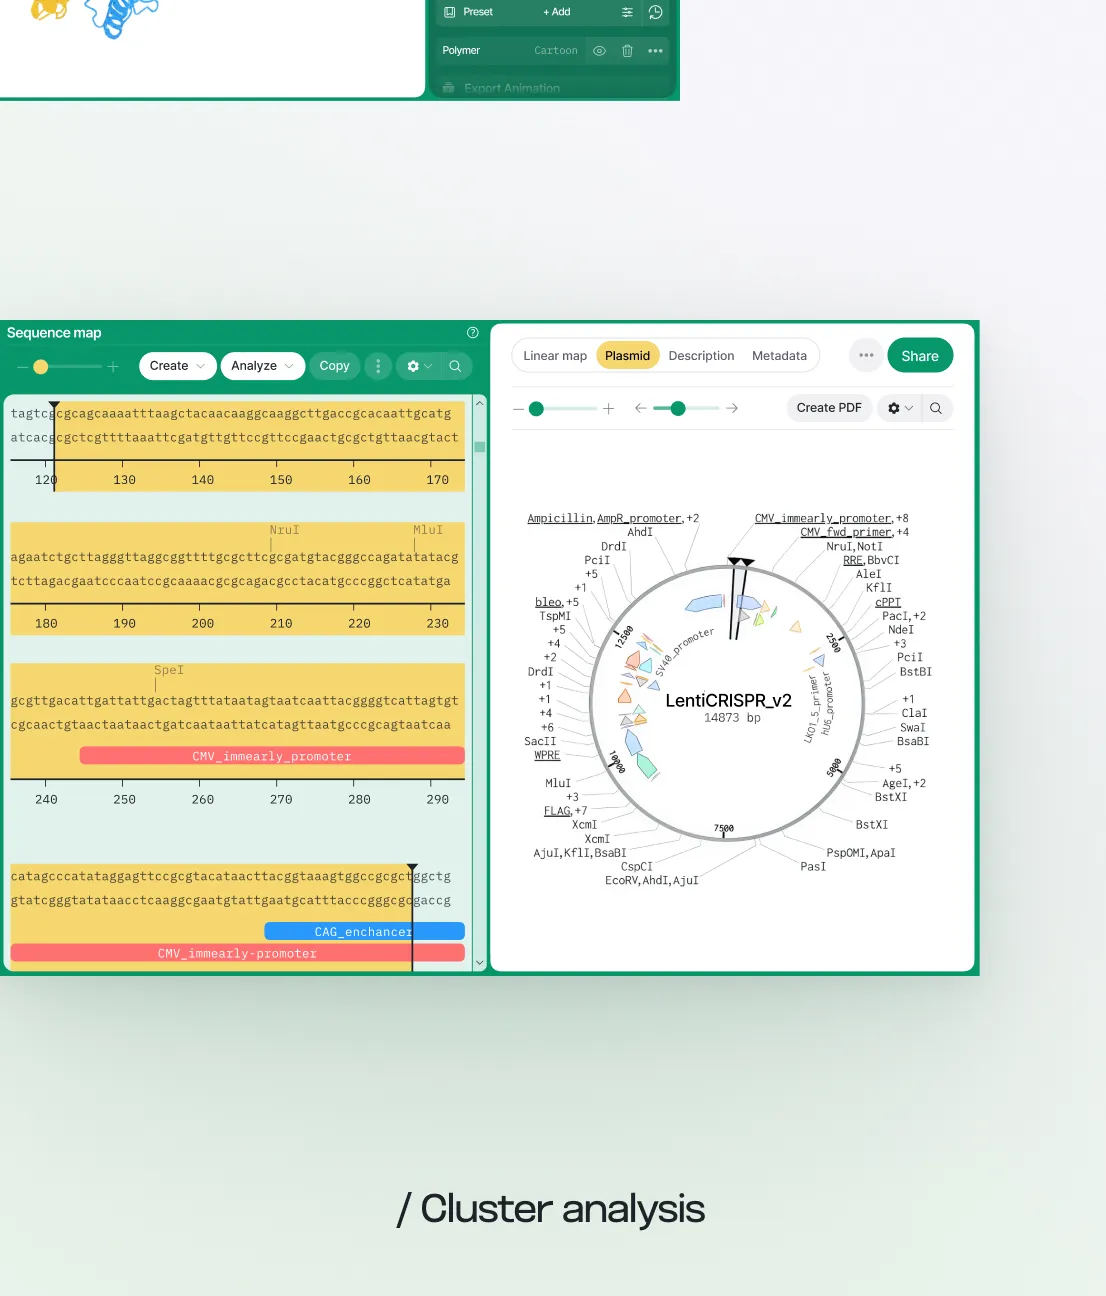Click the SacII enzyme label
Viewport: 1106px width, 1296px height.
[x=540, y=741]
